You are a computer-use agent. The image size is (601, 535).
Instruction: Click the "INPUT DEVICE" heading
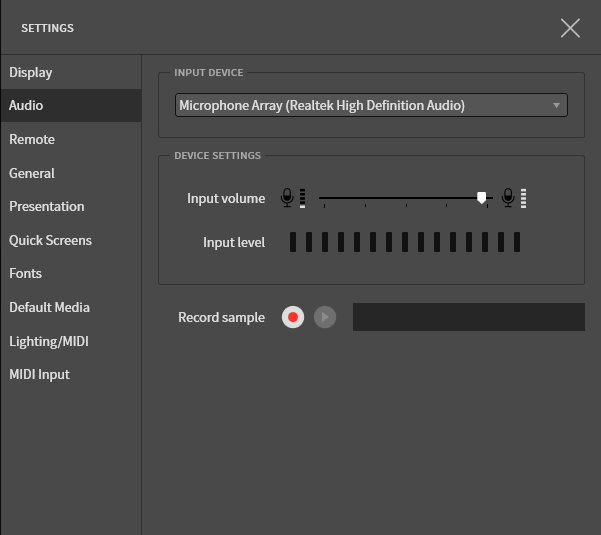209,72
